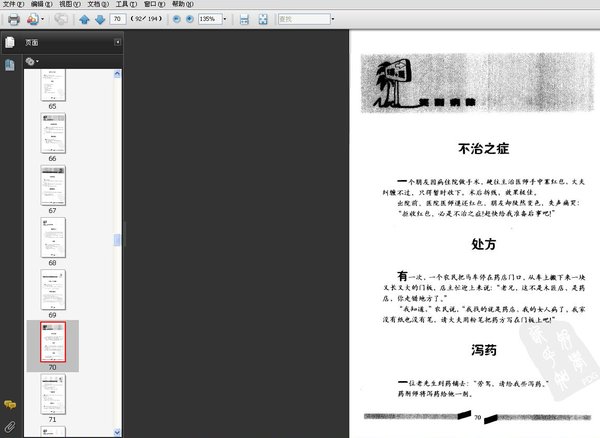This screenshot has width=600, height=438.
Task: Select the page 66 thumbnail
Action: pos(53,133)
